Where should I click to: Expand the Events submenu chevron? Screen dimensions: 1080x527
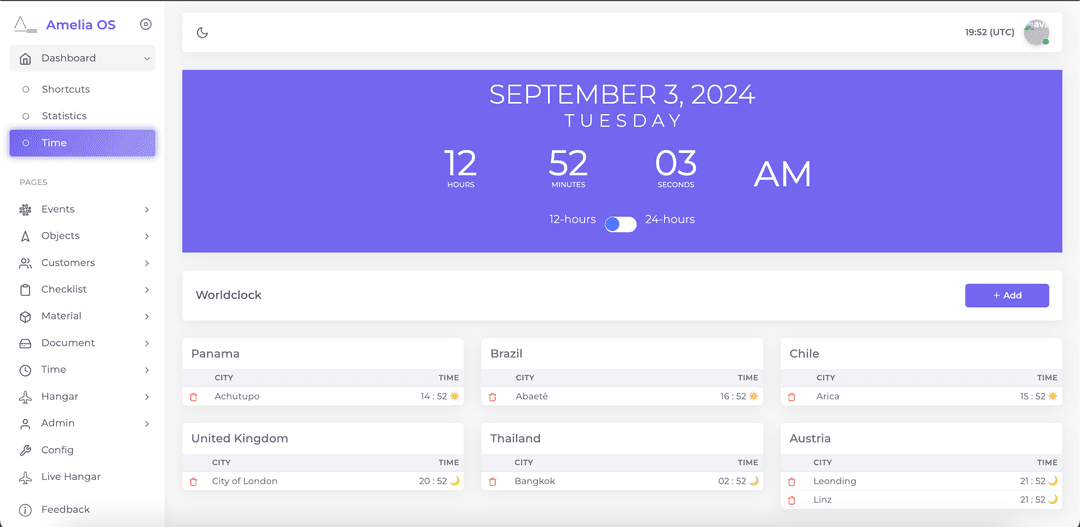click(147, 209)
